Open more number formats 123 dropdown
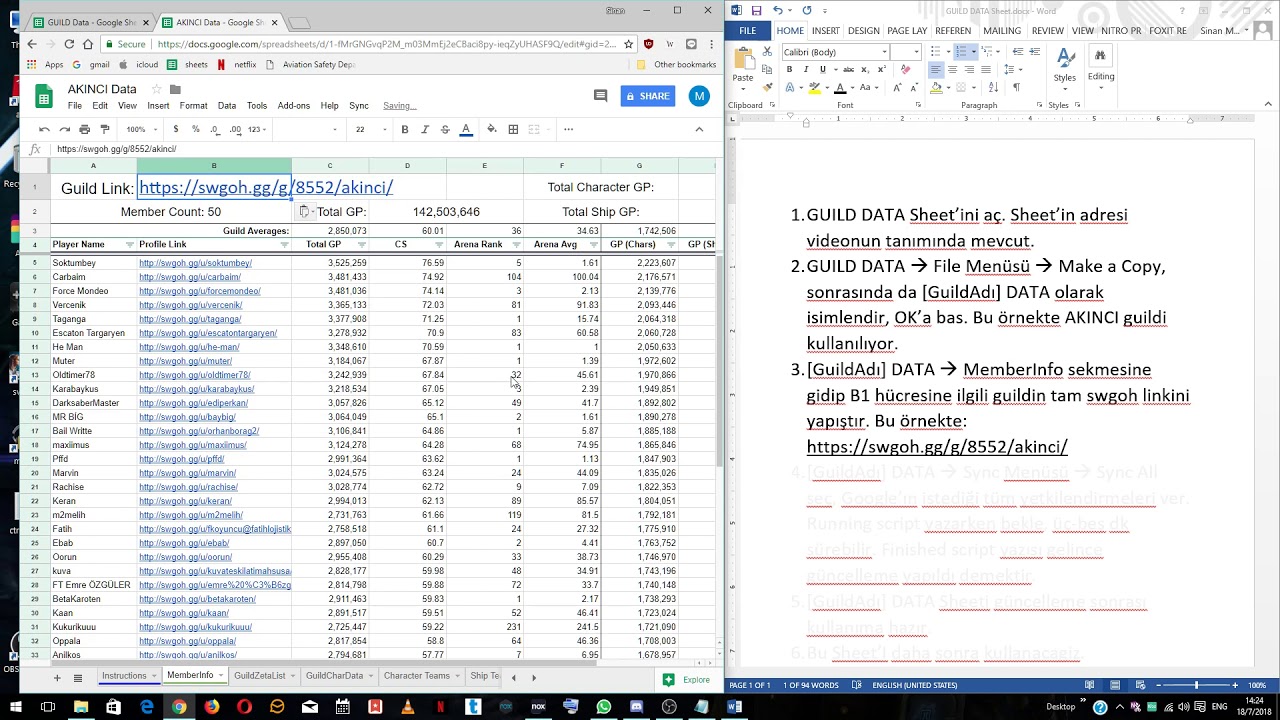 (x=258, y=129)
